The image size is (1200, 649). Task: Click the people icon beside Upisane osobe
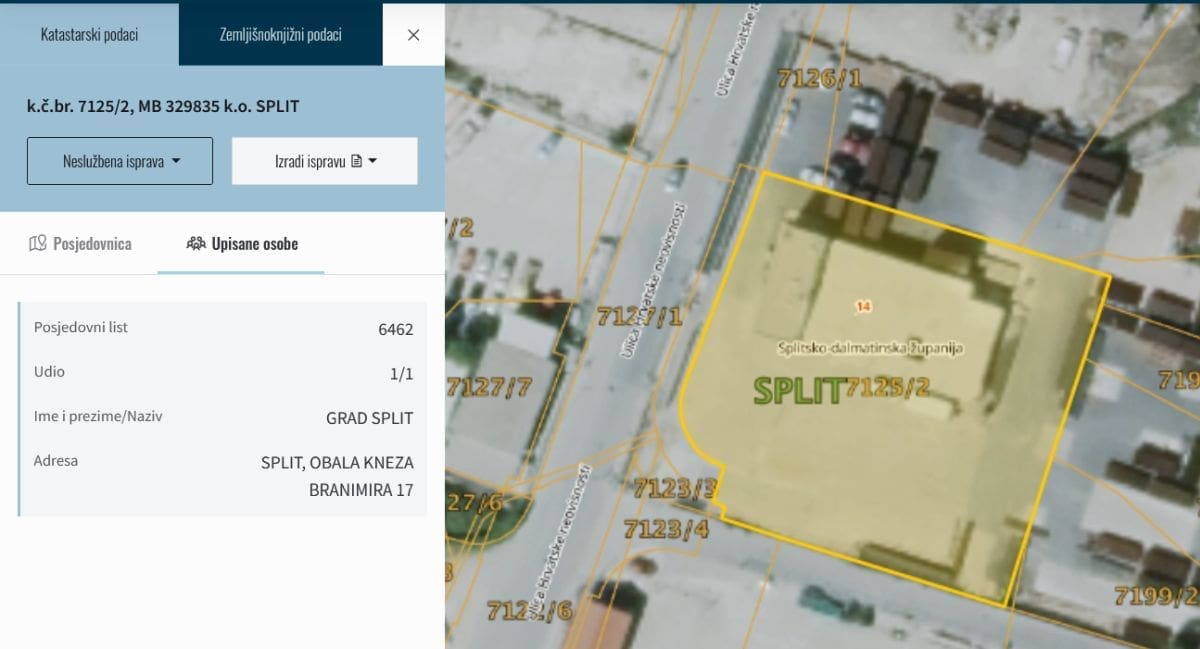196,243
